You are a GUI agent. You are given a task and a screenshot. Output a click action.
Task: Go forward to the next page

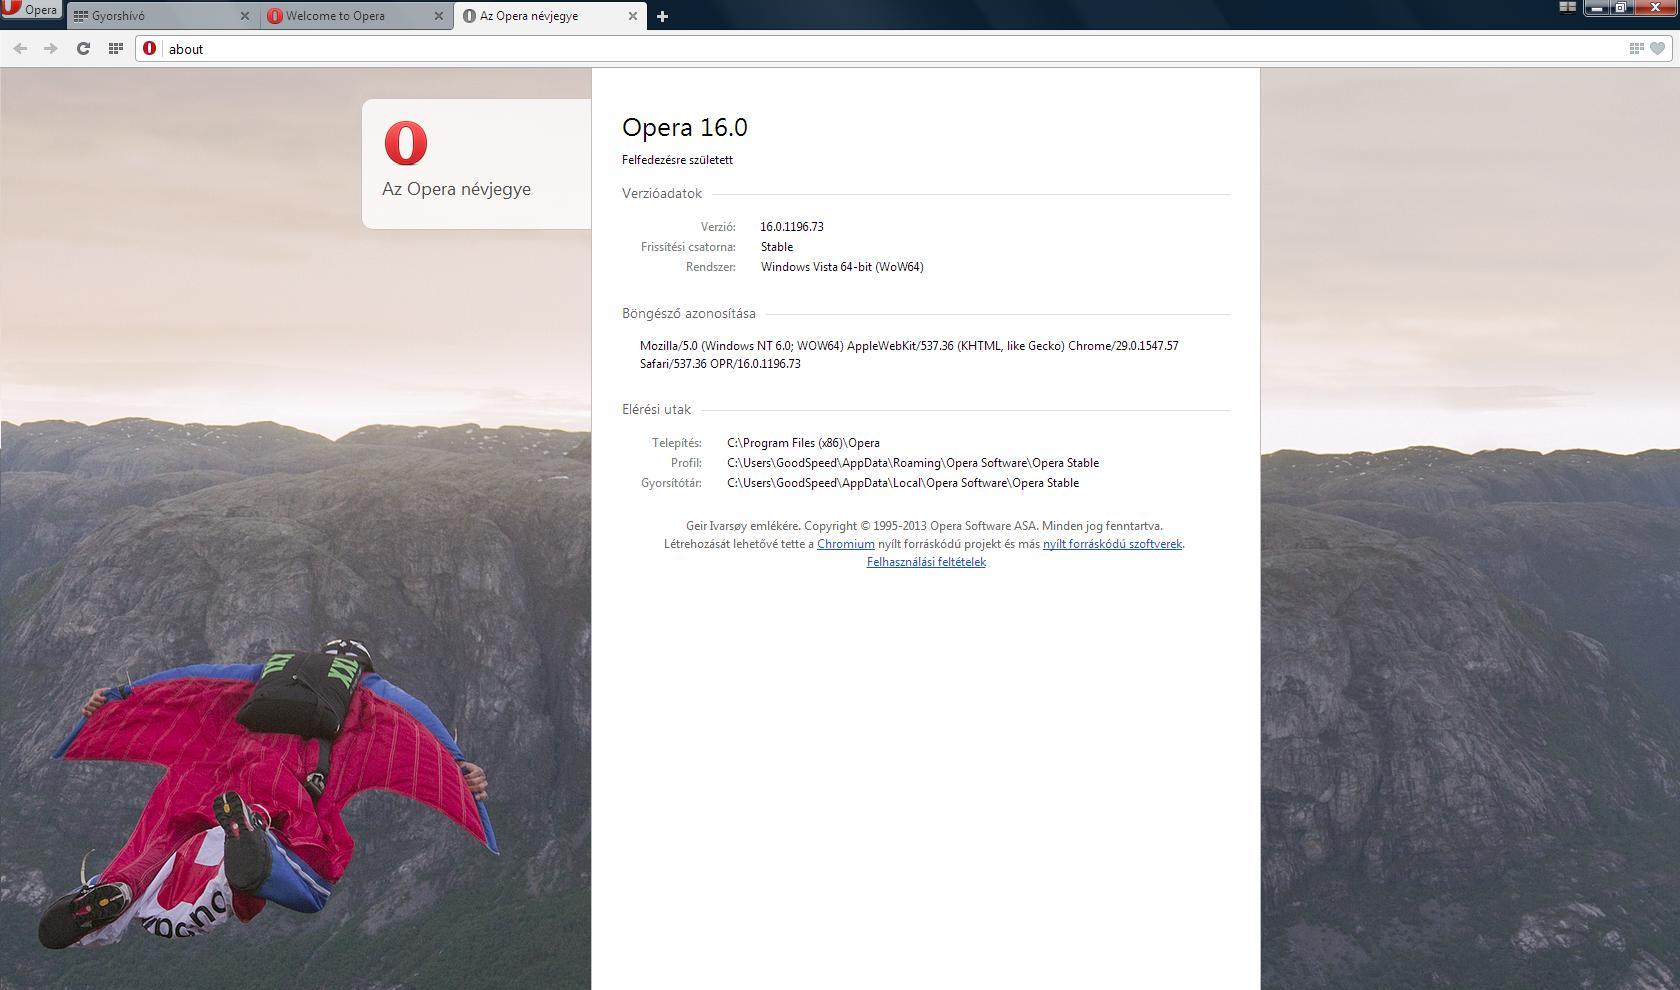51,48
